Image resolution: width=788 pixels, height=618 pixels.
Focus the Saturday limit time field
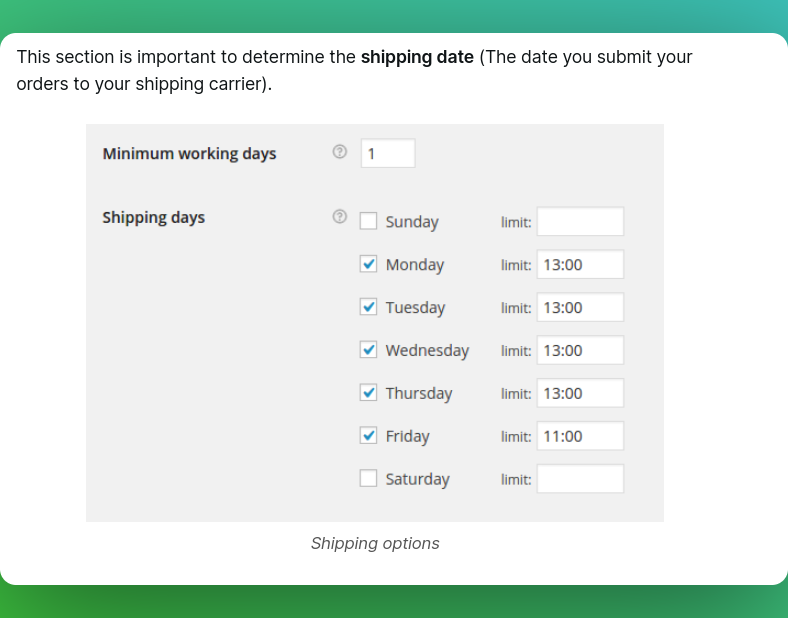click(580, 479)
